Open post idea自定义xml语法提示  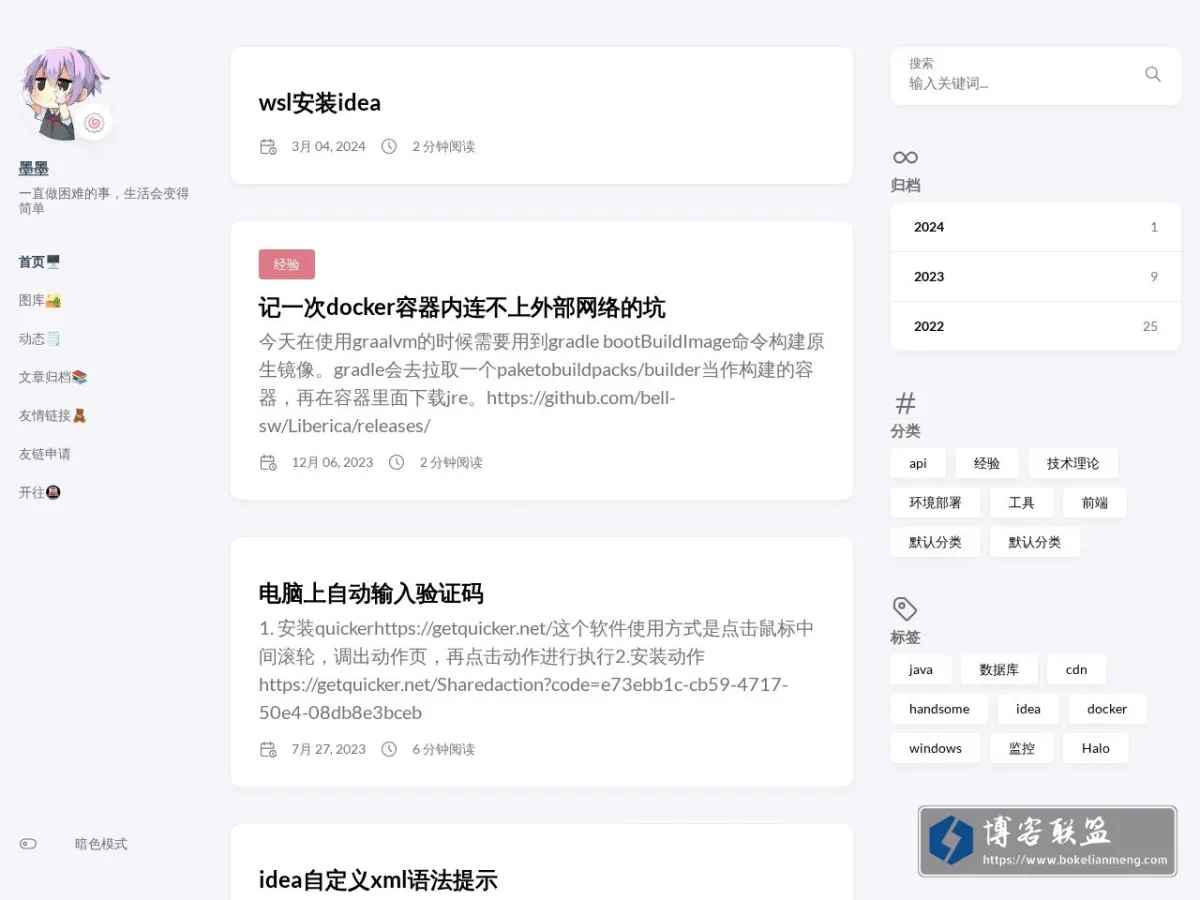point(378,880)
